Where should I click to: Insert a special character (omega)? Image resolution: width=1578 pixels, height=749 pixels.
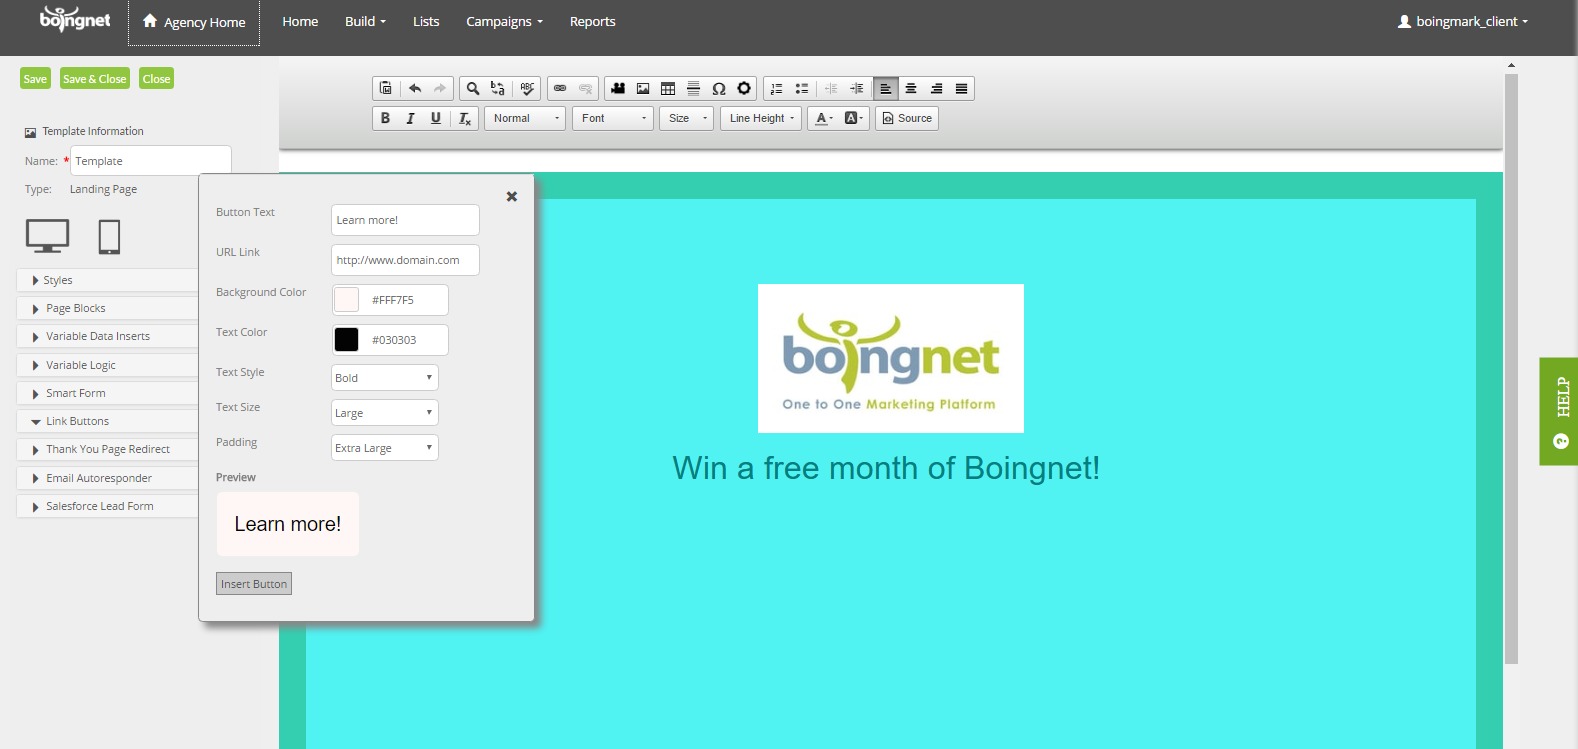(x=719, y=89)
